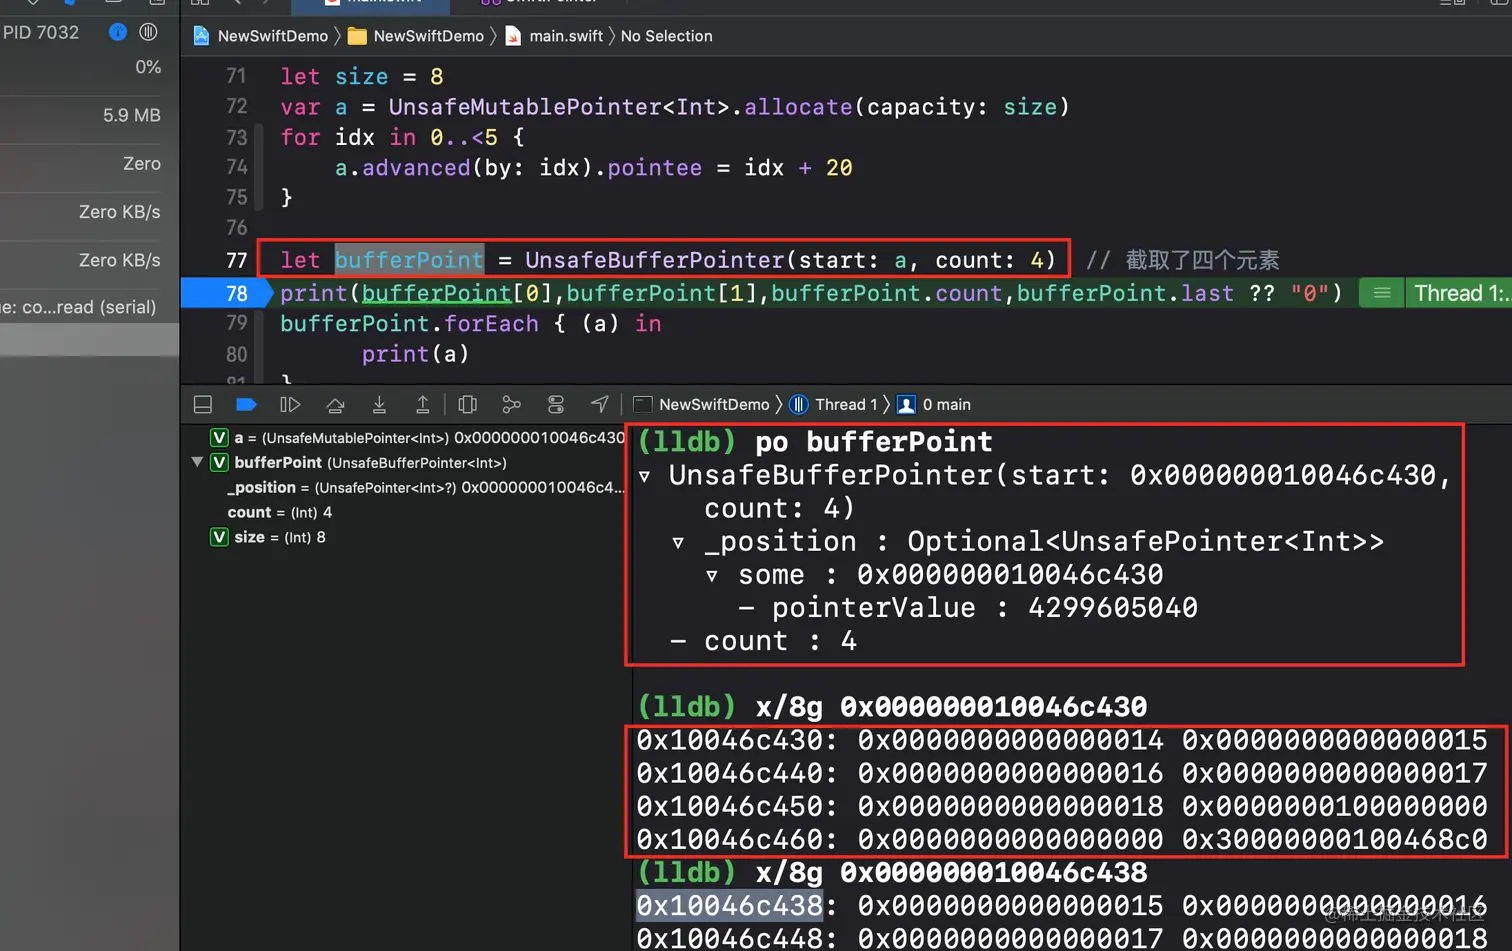
Task: Click the info icon beside PID 7032
Action: coord(118,32)
